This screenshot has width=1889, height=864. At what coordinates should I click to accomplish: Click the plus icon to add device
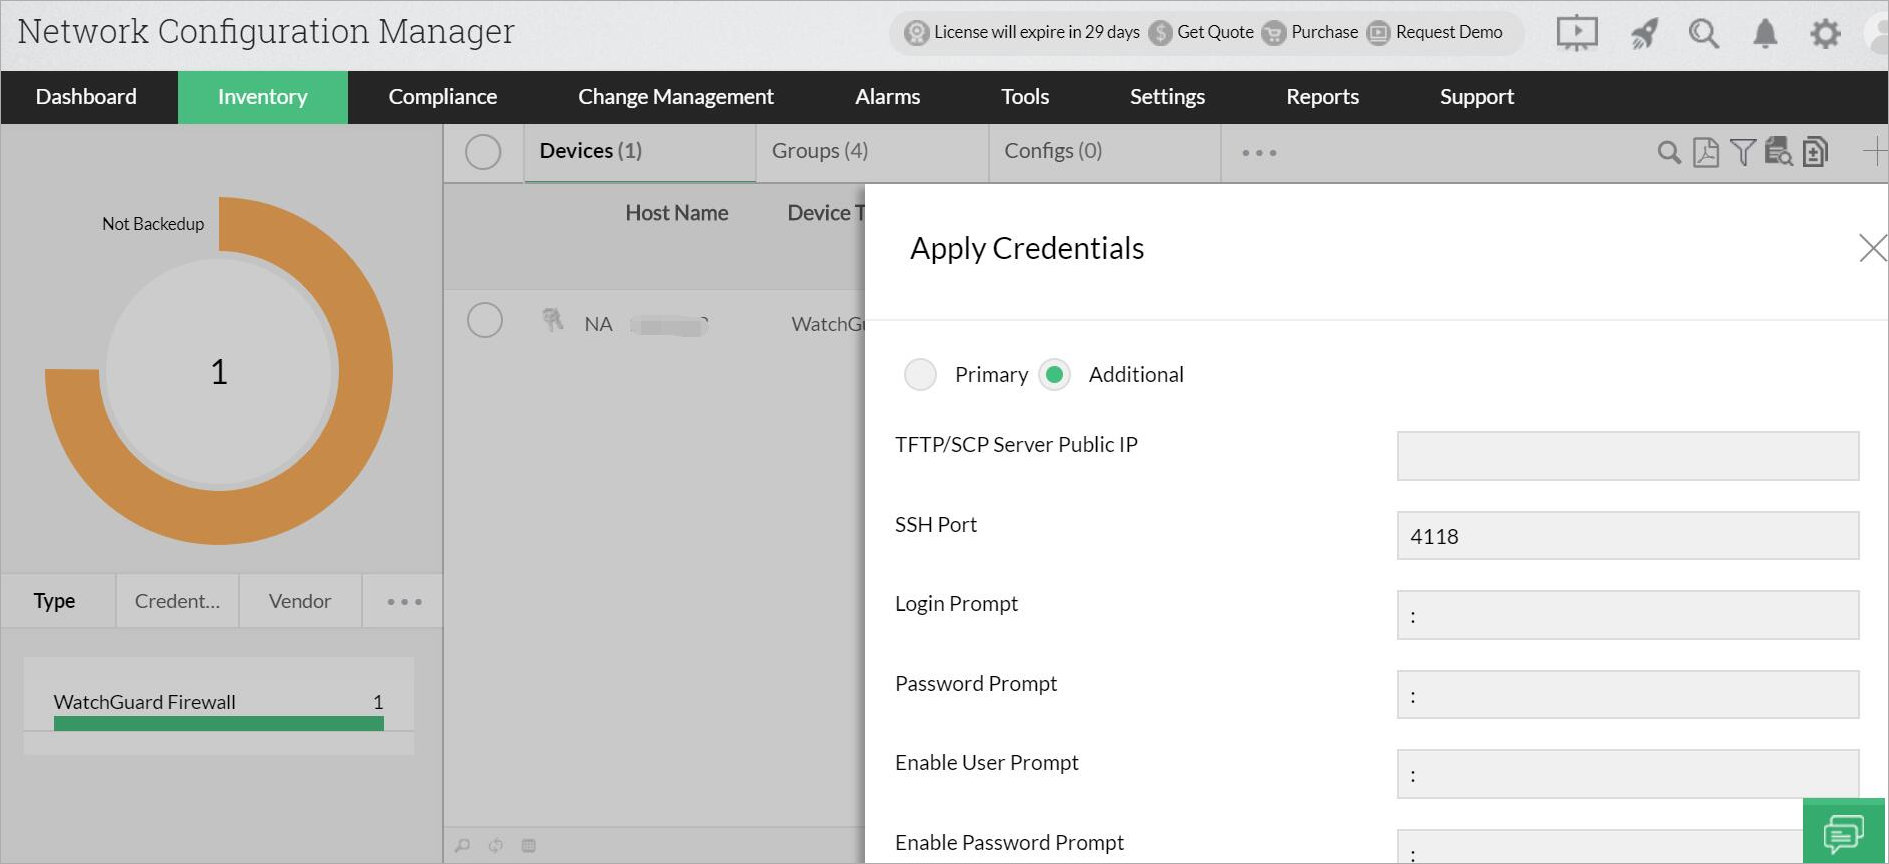(1875, 152)
